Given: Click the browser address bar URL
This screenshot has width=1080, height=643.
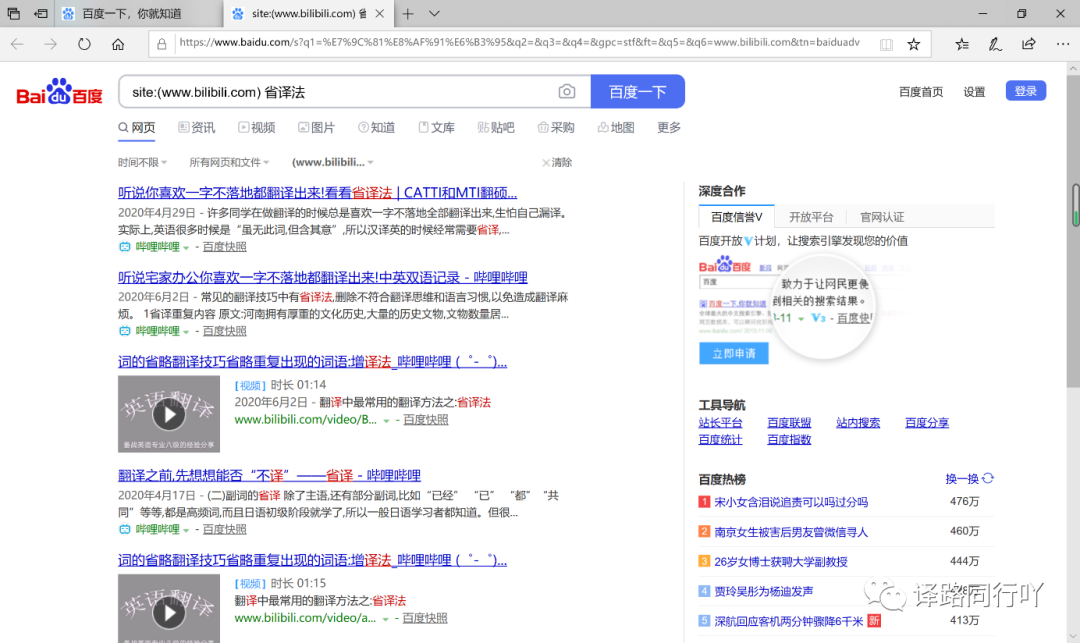Looking at the screenshot, I should pos(519,43).
